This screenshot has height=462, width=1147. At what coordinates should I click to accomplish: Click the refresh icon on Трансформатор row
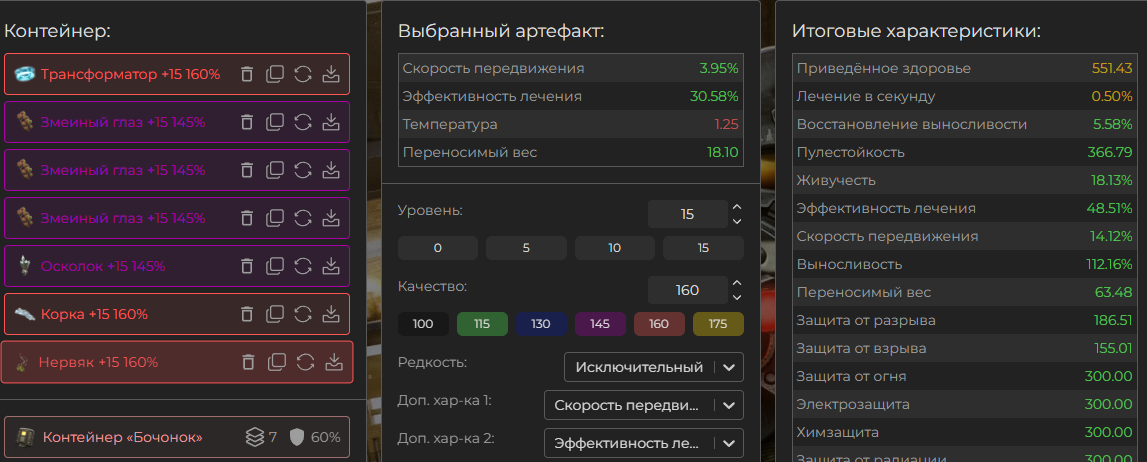point(303,74)
